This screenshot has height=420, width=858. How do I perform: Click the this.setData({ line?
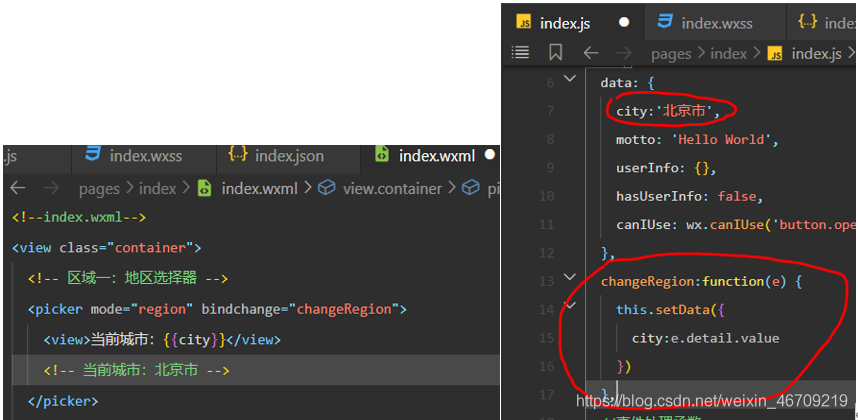coord(670,310)
